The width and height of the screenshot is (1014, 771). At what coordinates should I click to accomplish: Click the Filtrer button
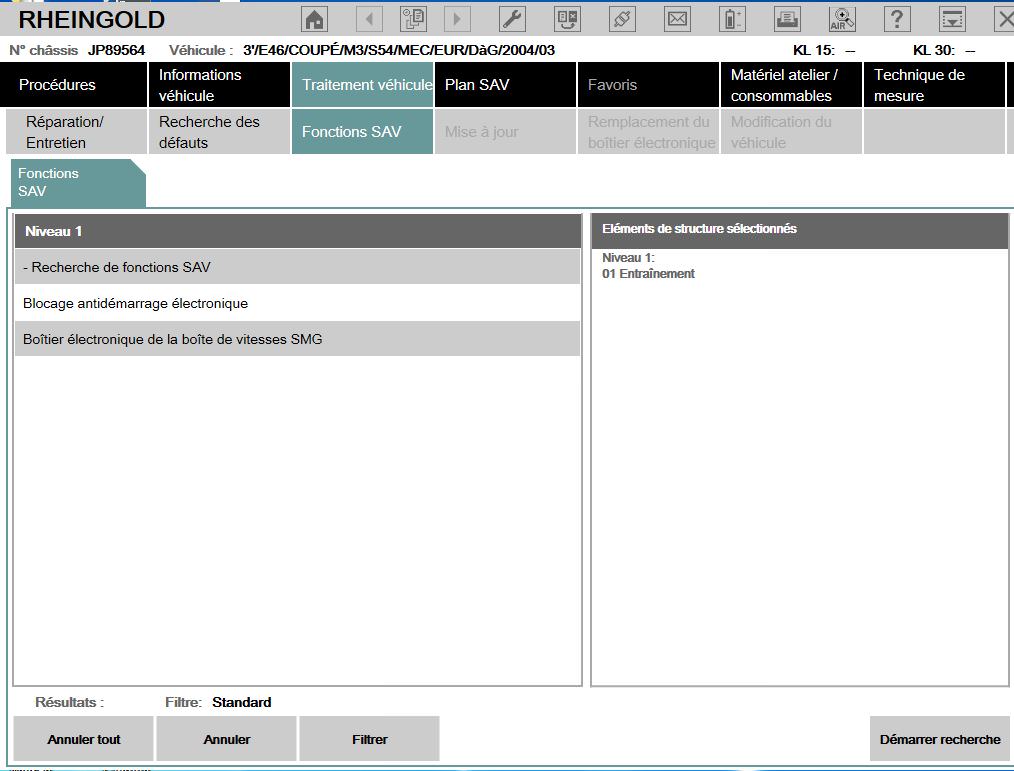coord(369,739)
